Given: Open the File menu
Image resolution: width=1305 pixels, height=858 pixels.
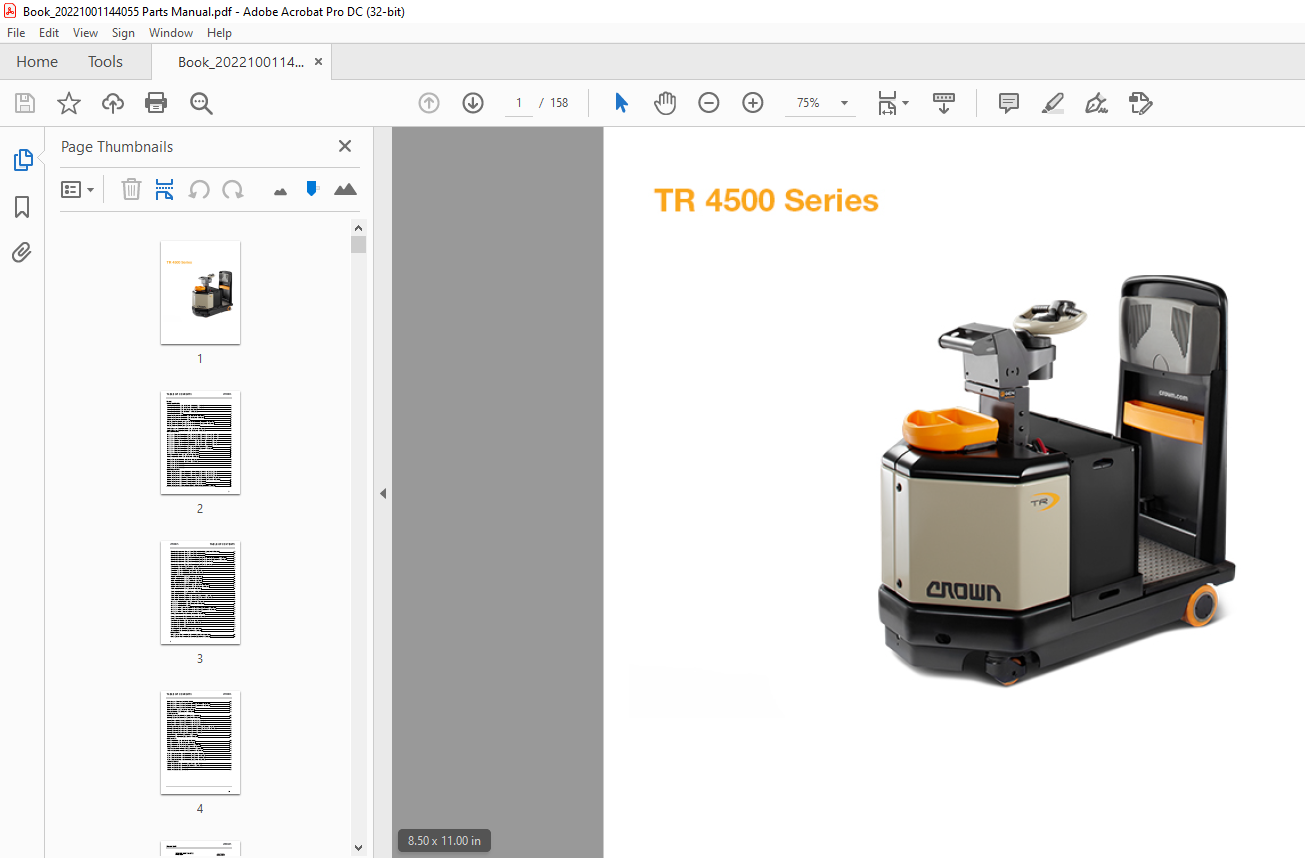Looking at the screenshot, I should click(16, 33).
